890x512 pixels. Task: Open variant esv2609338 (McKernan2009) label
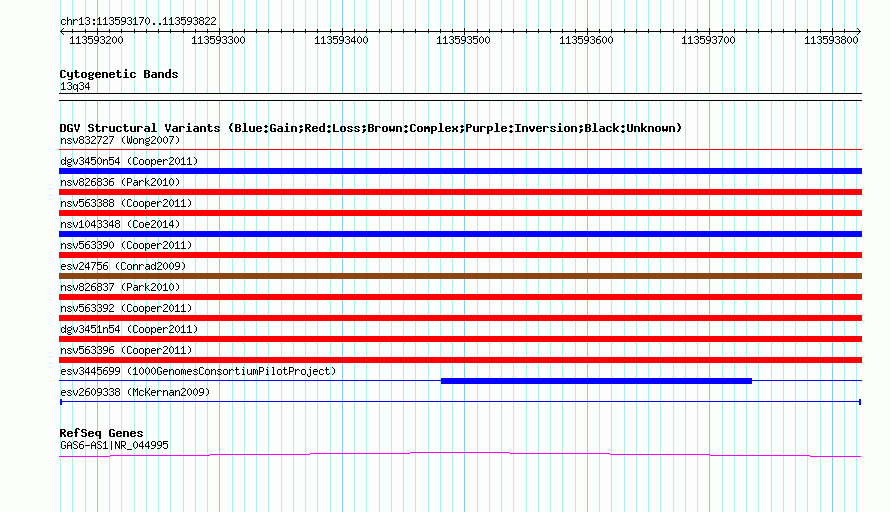coord(135,392)
